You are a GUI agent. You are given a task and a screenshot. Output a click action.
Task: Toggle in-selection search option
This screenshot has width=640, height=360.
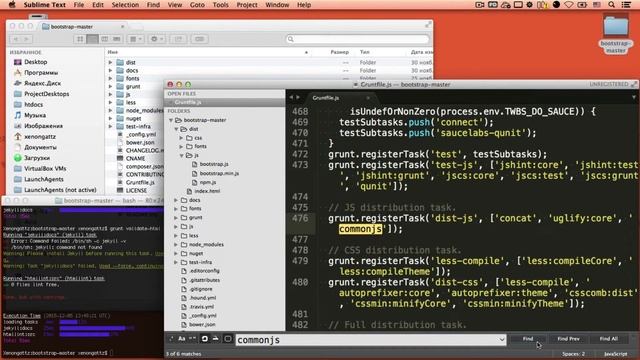pos(216,339)
